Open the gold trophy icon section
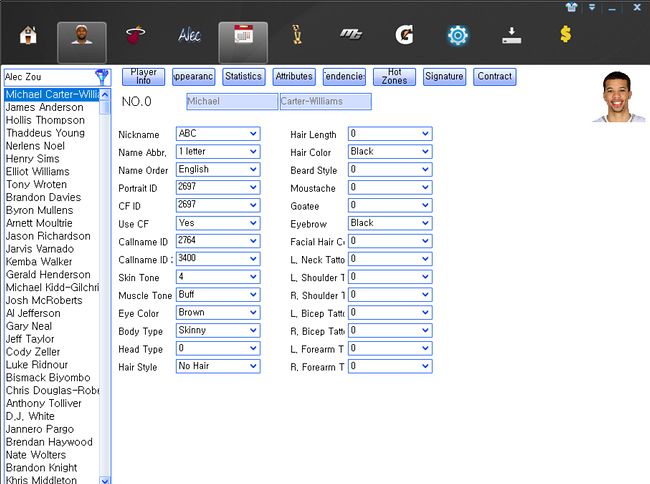The height and width of the screenshot is (484, 650). [296, 37]
